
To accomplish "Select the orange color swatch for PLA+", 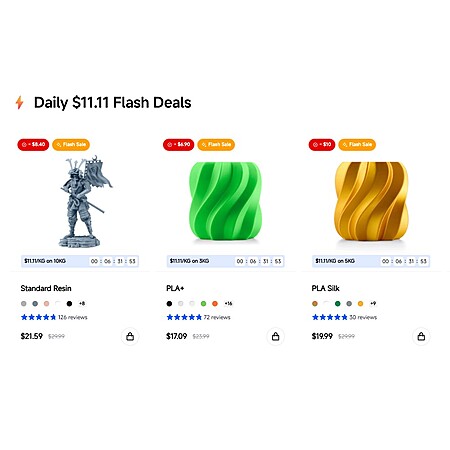I will pyautogui.click(x=215, y=304).
